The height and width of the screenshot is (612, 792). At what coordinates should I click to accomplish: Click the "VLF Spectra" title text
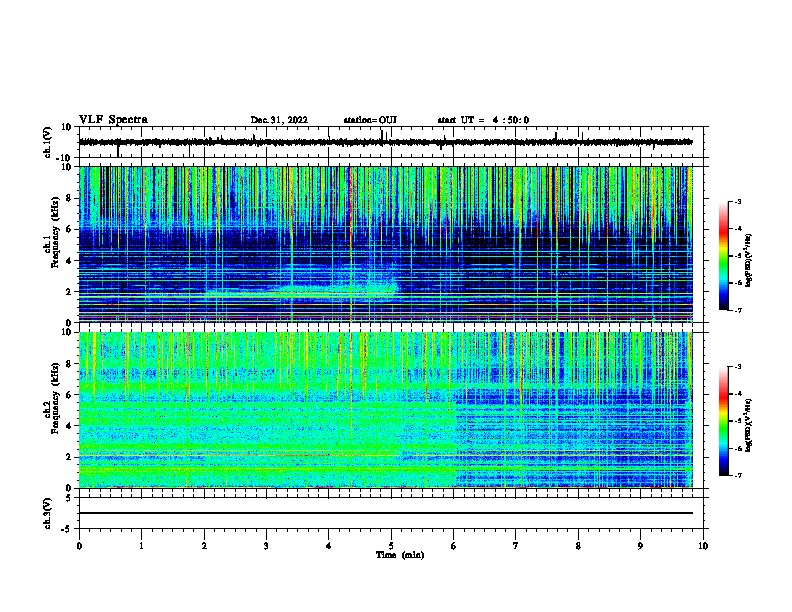coord(113,120)
